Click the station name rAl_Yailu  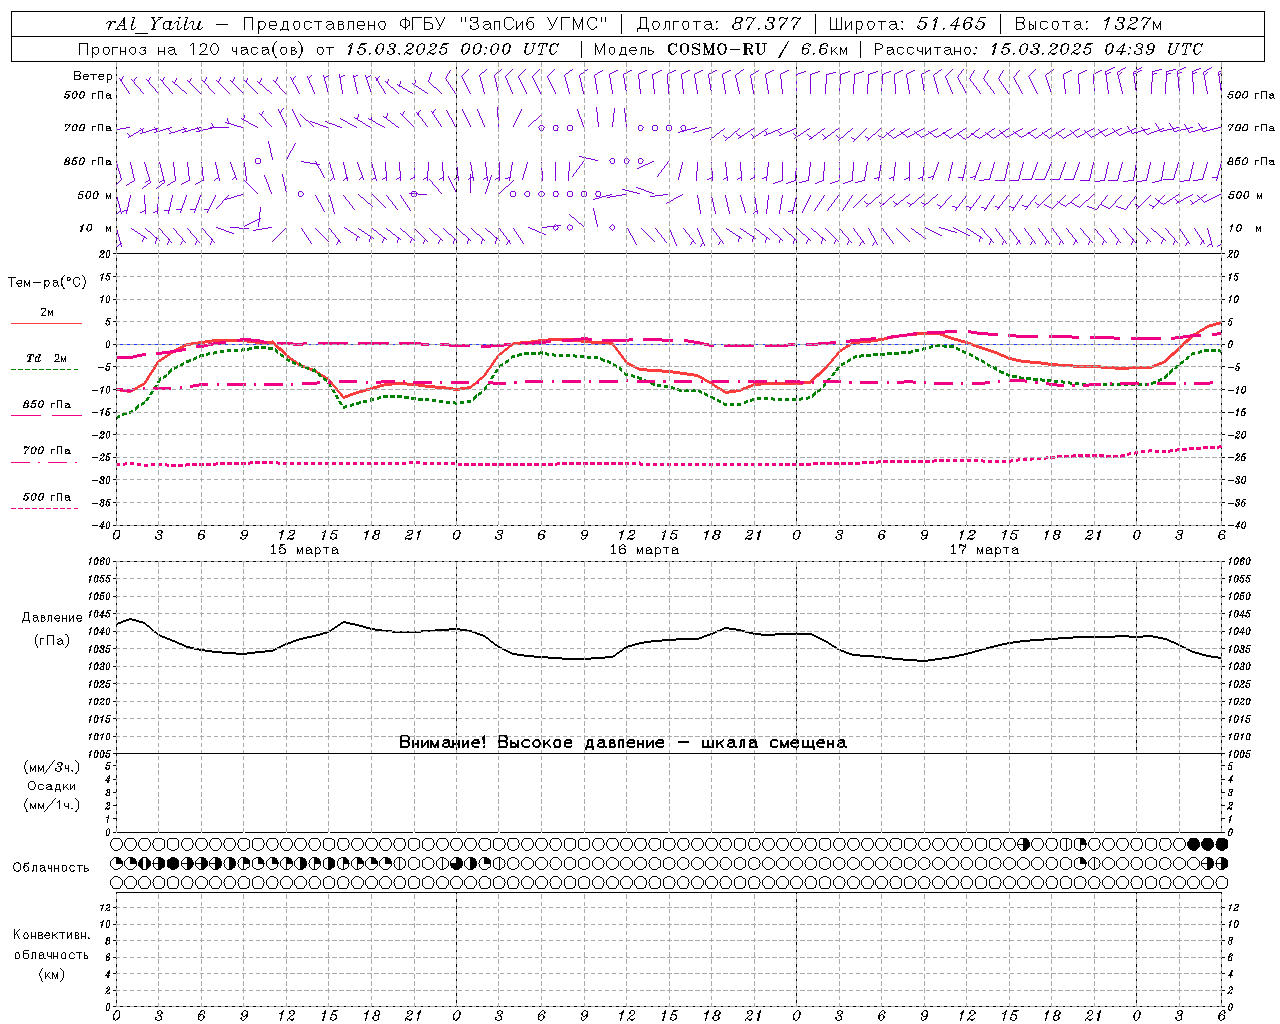click(x=154, y=24)
